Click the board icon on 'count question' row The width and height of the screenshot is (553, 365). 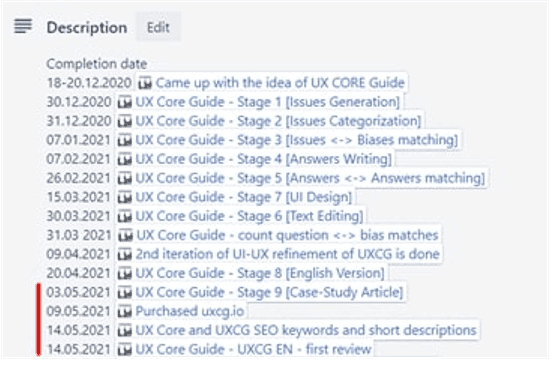[x=125, y=236]
